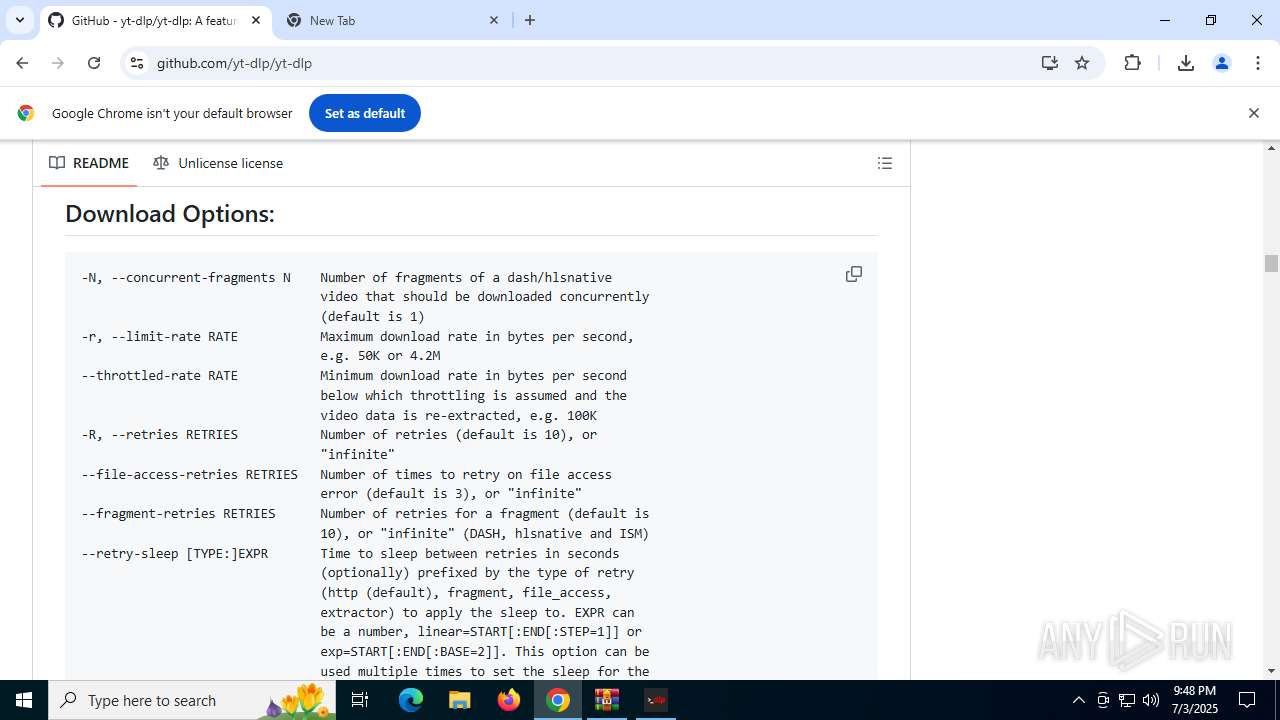The image size is (1280, 720).
Task: Open Chrome three-dot menu
Action: point(1258,63)
